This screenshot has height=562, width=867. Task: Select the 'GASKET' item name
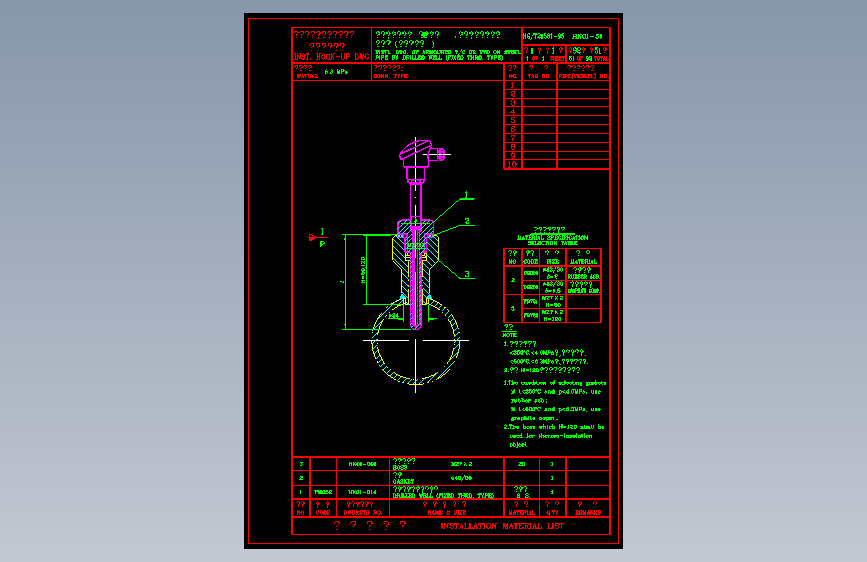[x=403, y=482]
